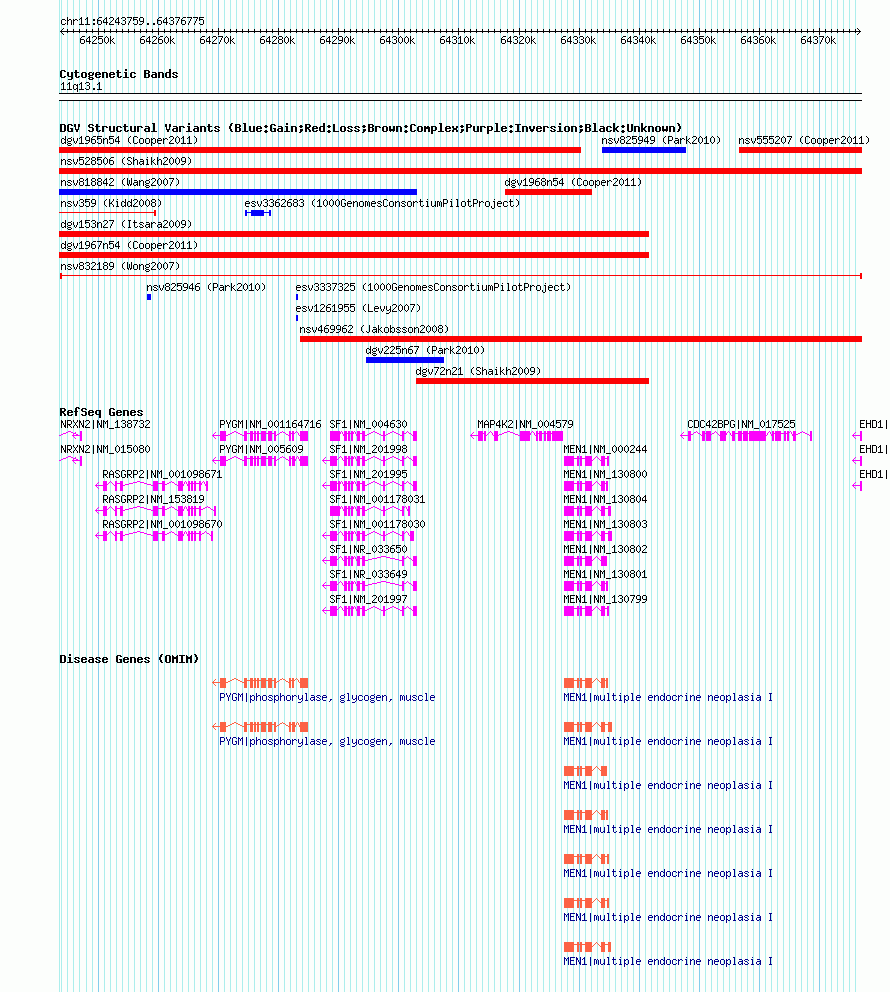The width and height of the screenshot is (890, 992).
Task: Click the nsv359 (Kidd2008) variant label
Action: (x=111, y=203)
